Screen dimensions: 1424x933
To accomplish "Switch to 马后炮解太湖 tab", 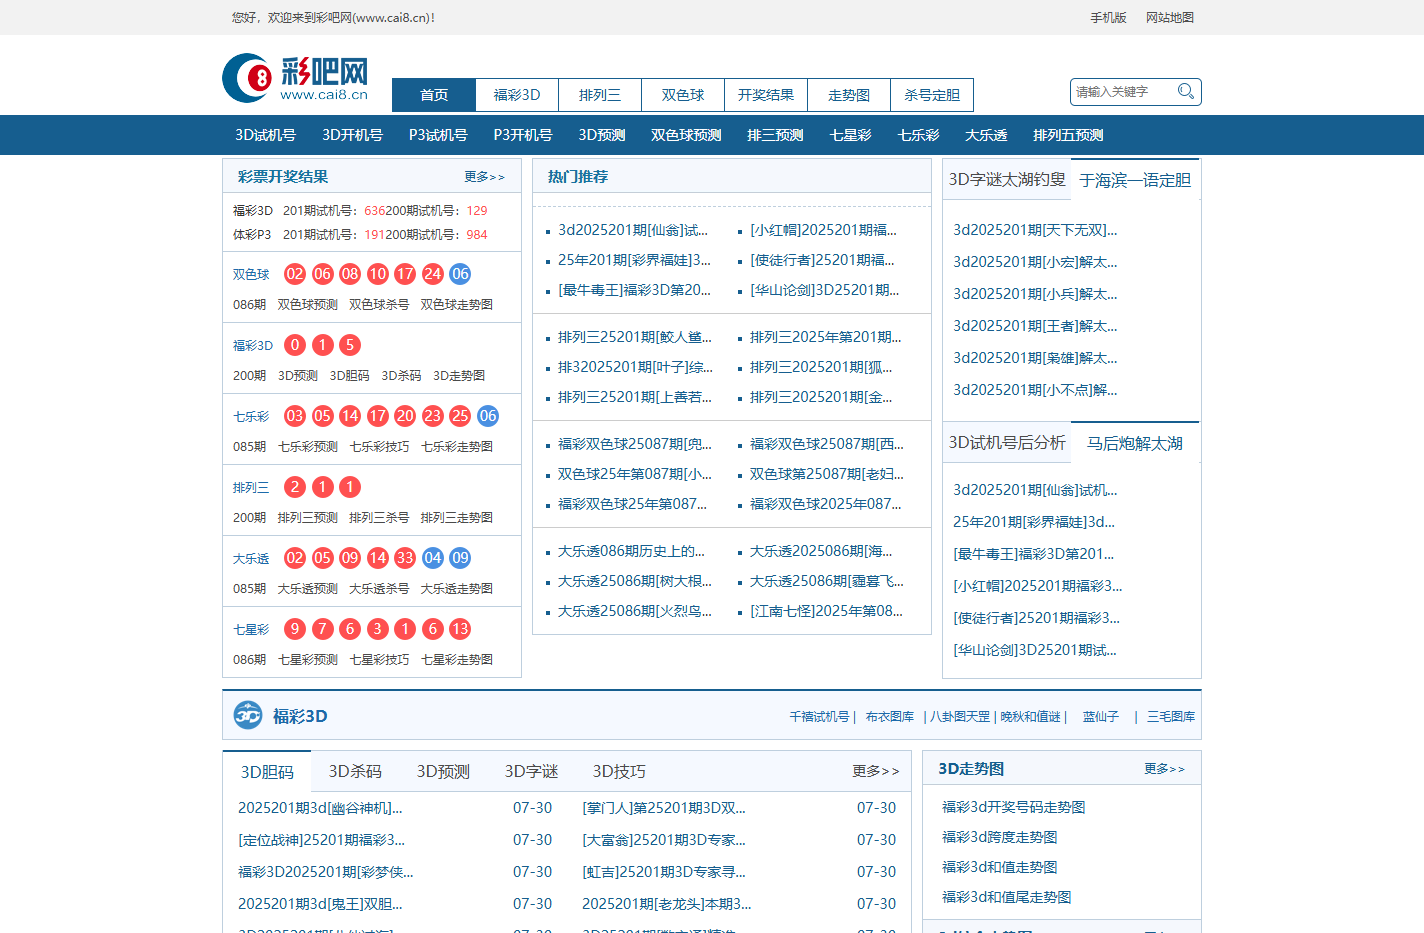I will pyautogui.click(x=1135, y=443).
